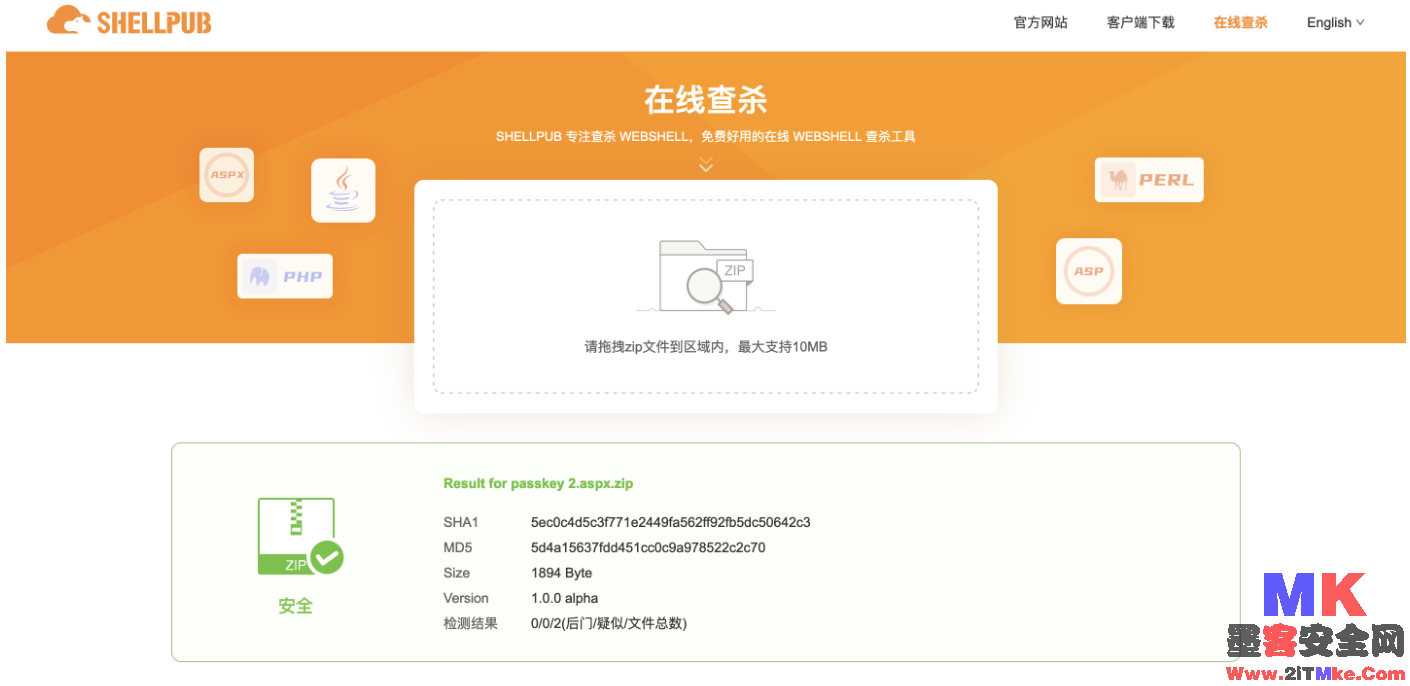Click the SHELLPUB logo
Image resolution: width=1410 pixels, height=686 pixels.
coord(129,21)
